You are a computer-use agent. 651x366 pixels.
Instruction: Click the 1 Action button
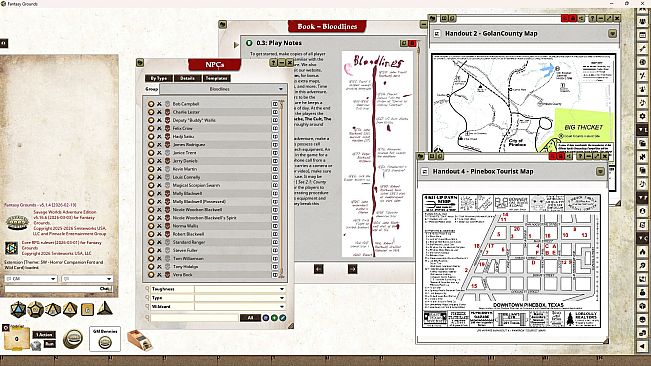[44, 334]
